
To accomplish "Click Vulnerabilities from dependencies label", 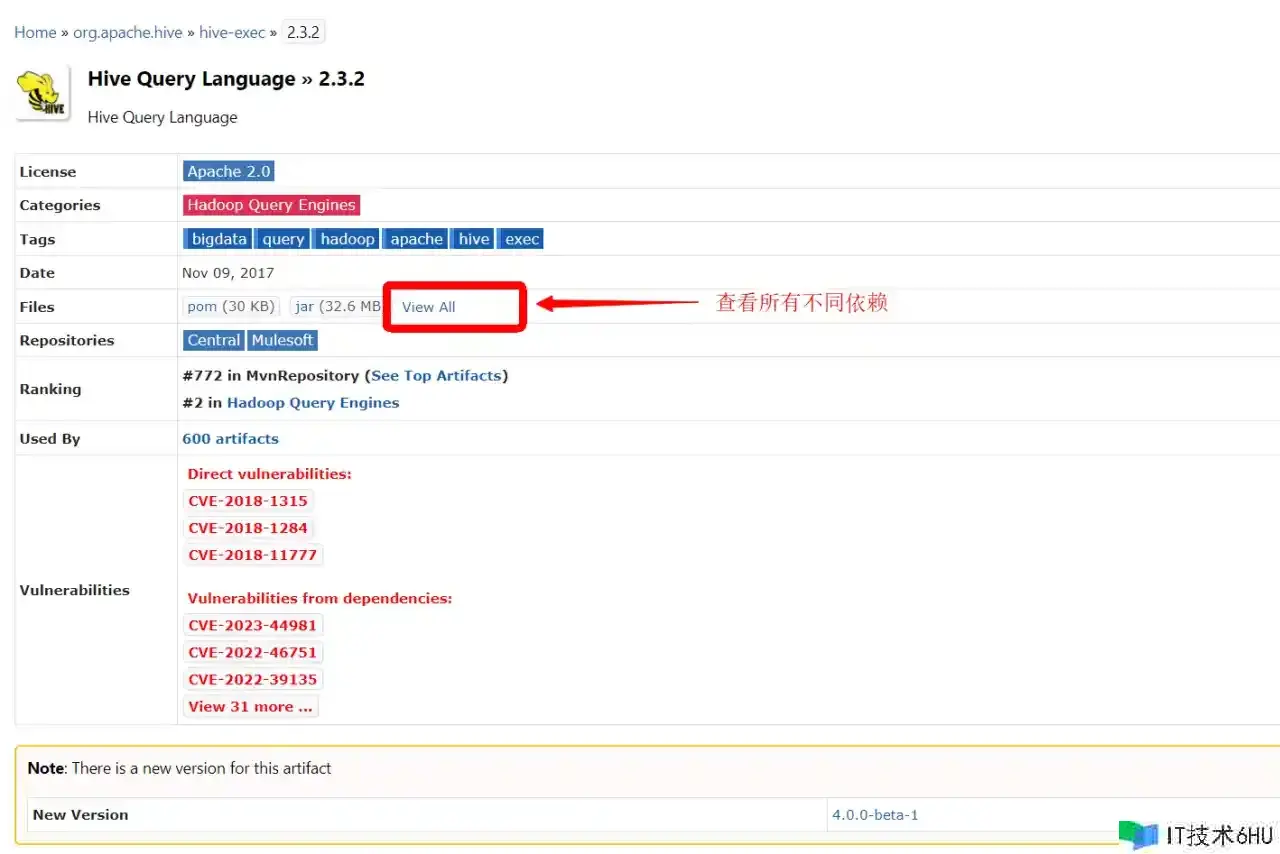I will 320,598.
